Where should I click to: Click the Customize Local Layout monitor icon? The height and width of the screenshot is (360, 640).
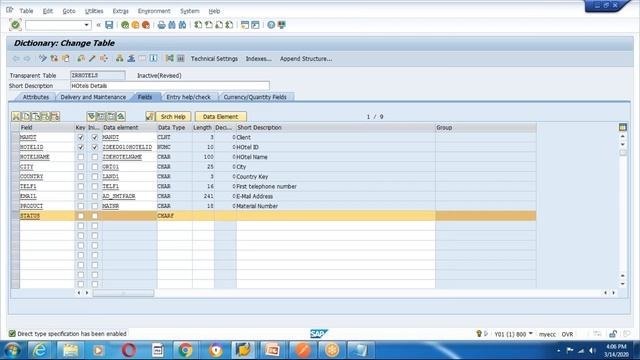click(282, 25)
